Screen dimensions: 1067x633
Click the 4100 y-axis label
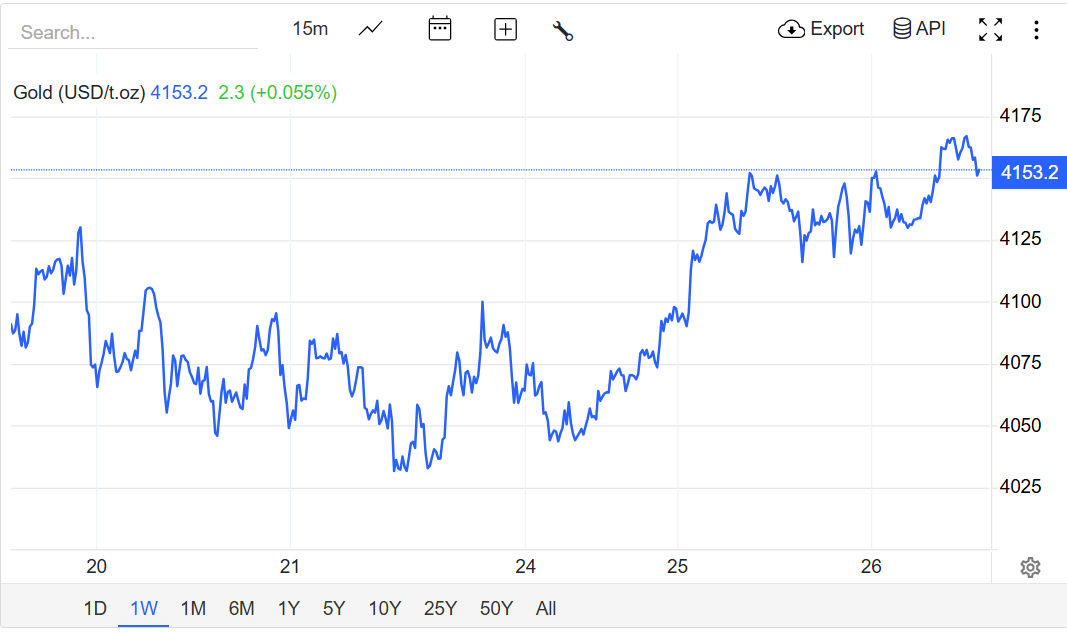tap(1020, 301)
